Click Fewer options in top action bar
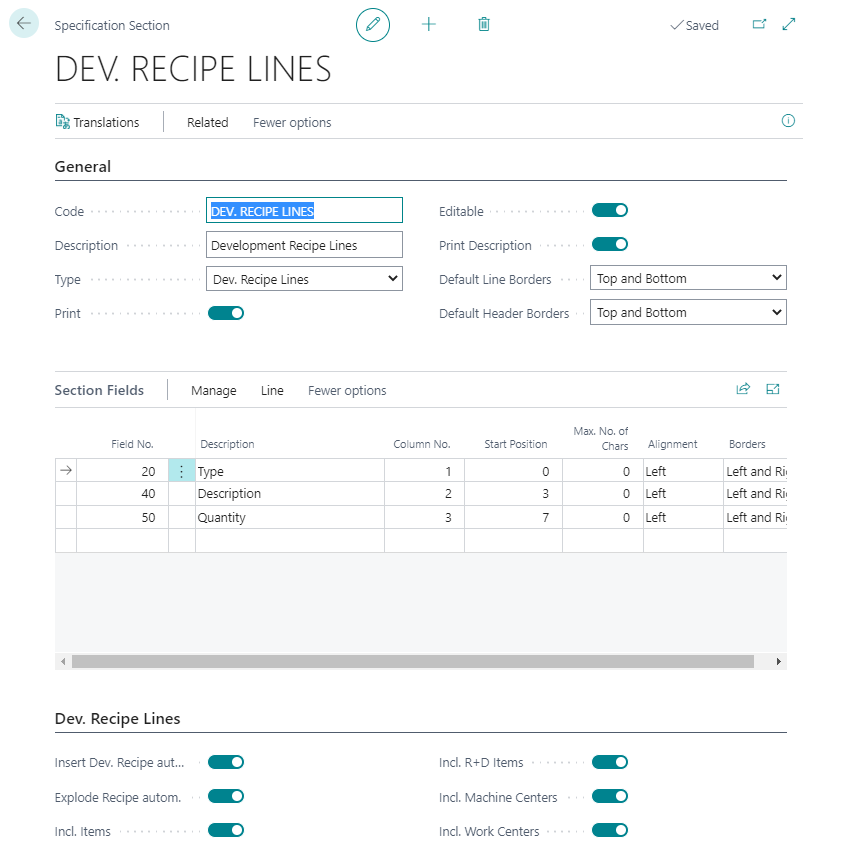Screen dimensions: 852x858 292,123
